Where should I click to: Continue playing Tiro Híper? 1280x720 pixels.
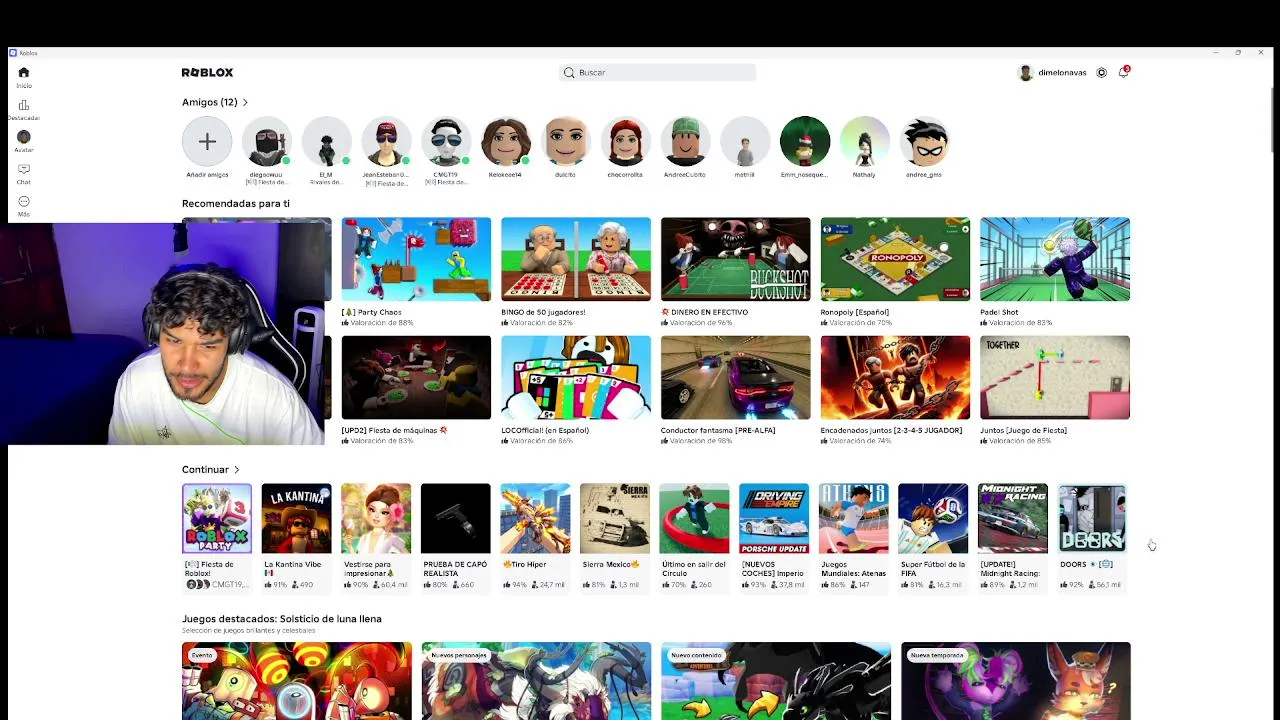pyautogui.click(x=535, y=518)
